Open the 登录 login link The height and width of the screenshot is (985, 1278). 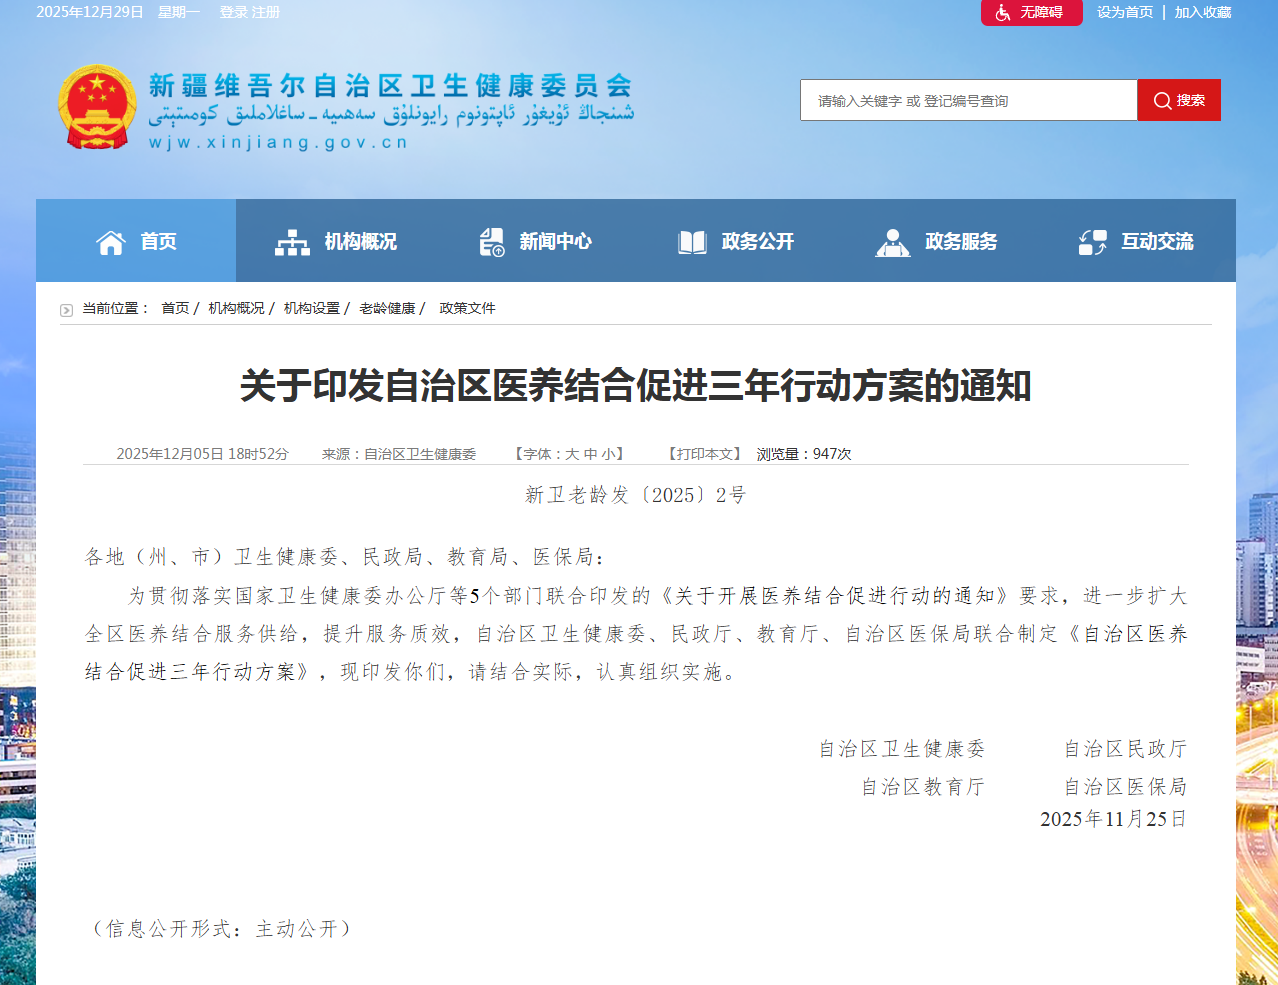[x=233, y=12]
